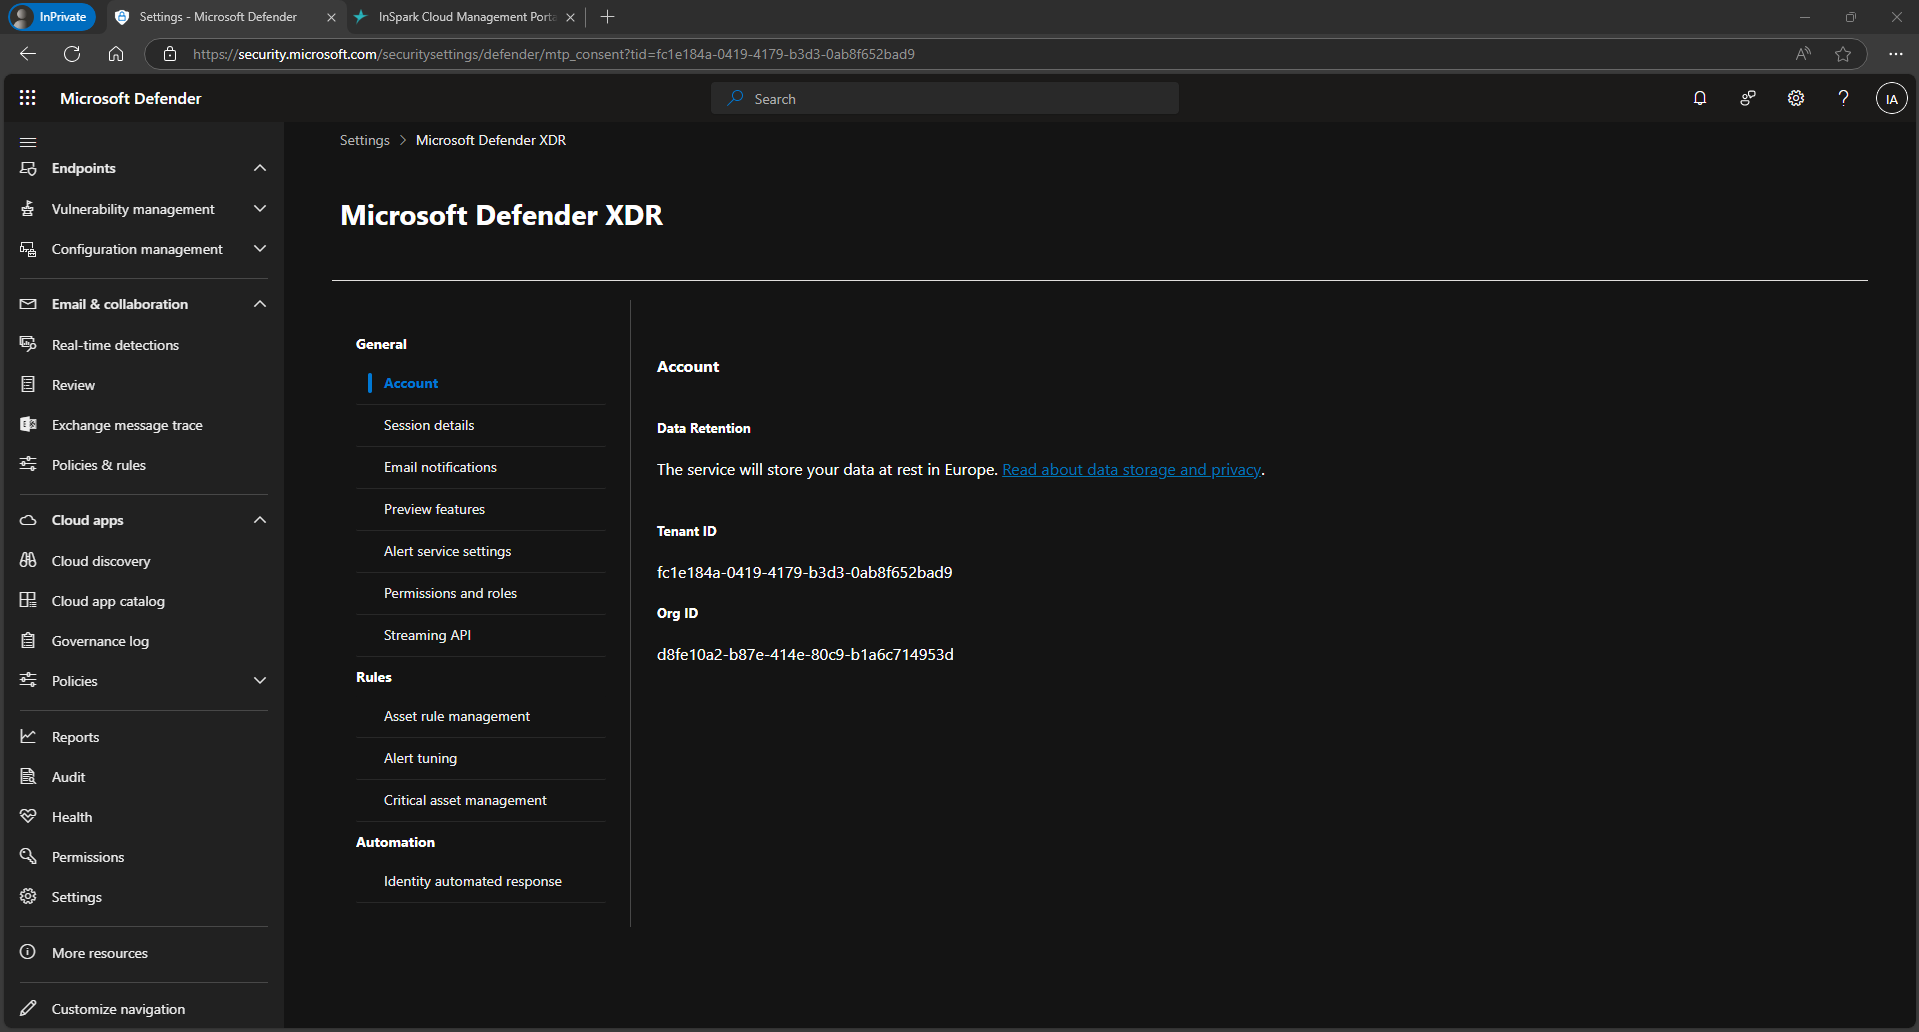Click Org ID value d8fe10a2-b87e-414e-80c9-b1a6c714953d
1919x1032 pixels.
tap(805, 655)
